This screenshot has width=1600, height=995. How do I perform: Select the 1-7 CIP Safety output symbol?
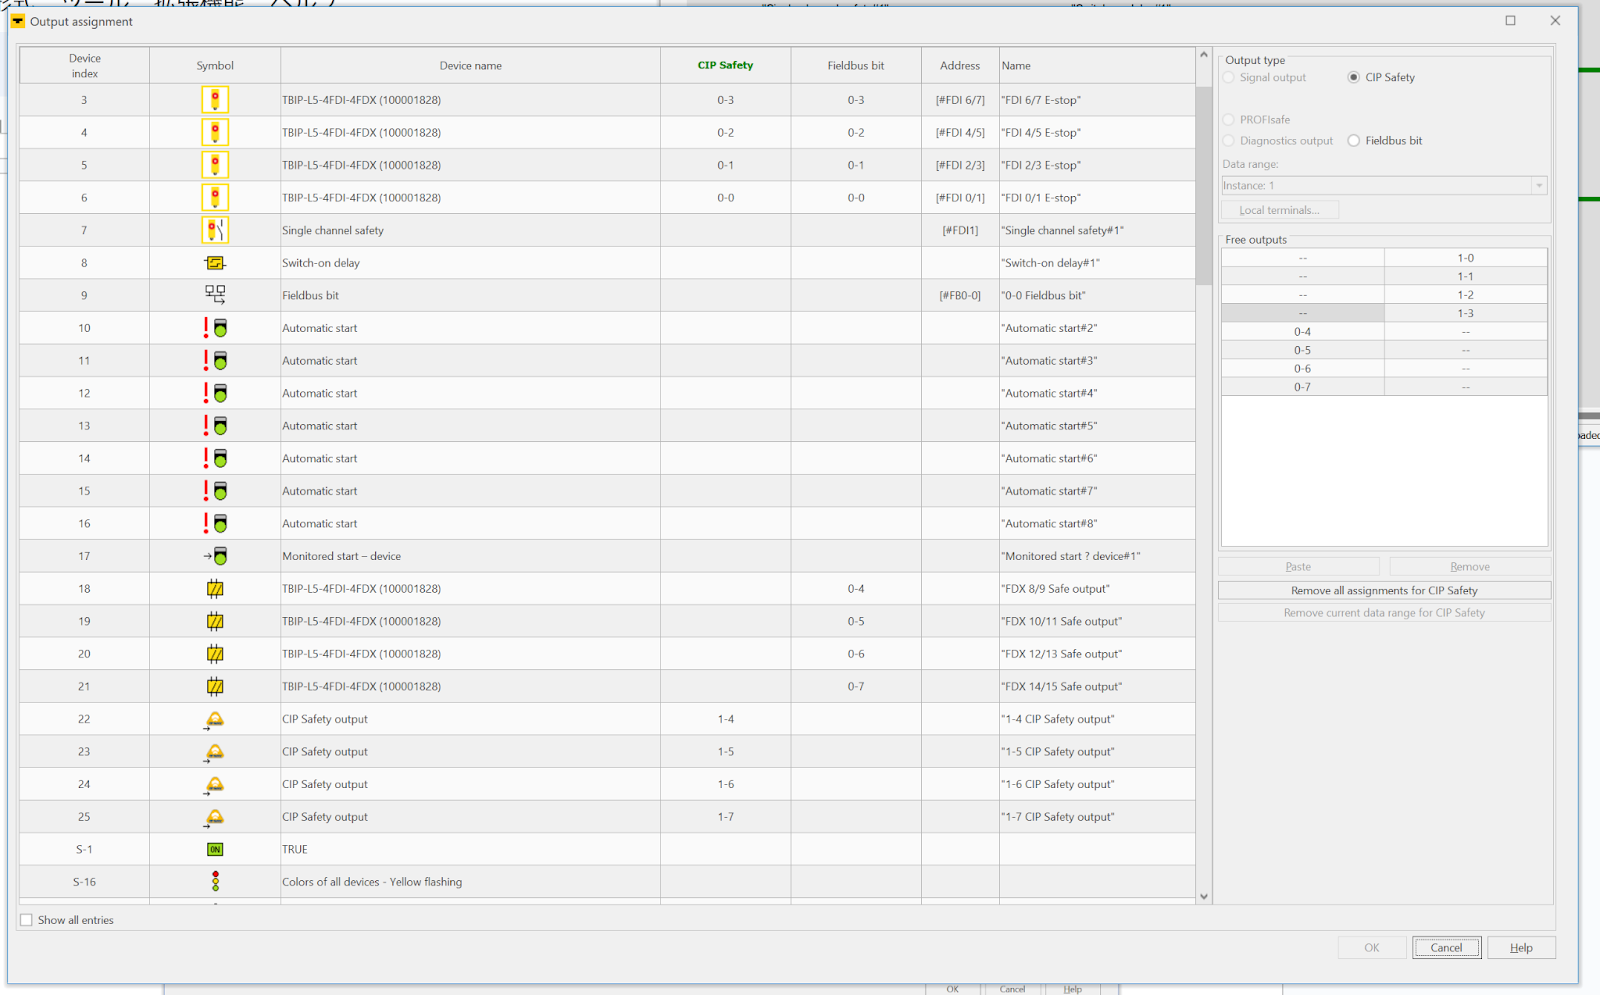point(214,818)
